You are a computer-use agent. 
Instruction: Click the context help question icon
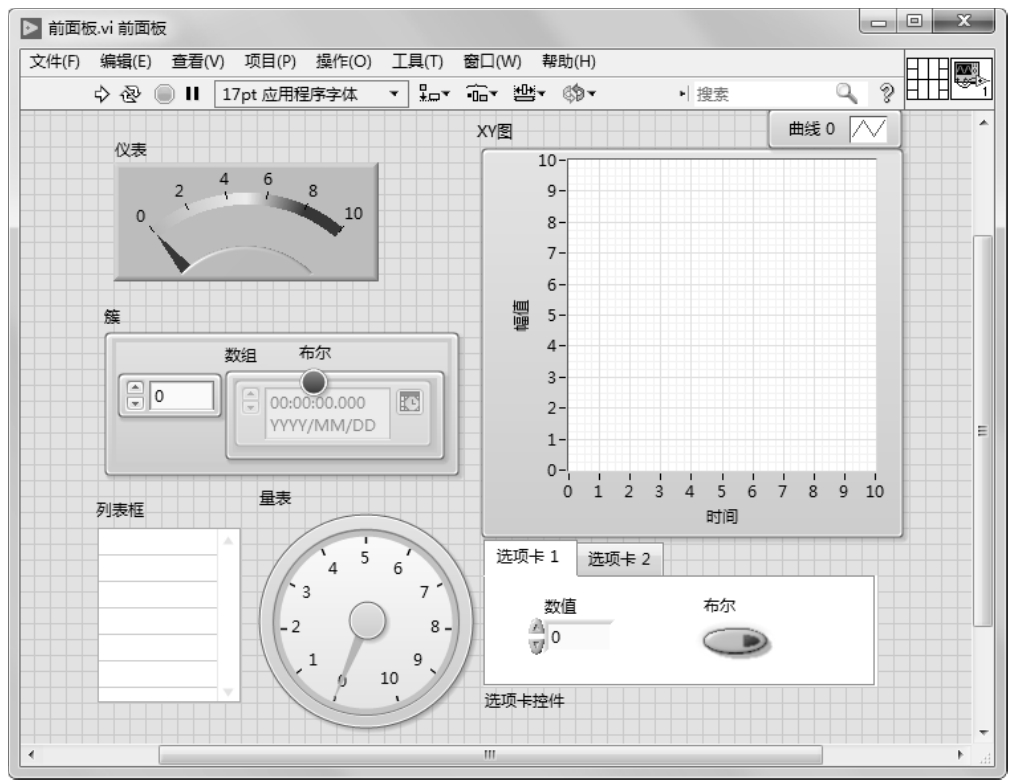point(887,94)
